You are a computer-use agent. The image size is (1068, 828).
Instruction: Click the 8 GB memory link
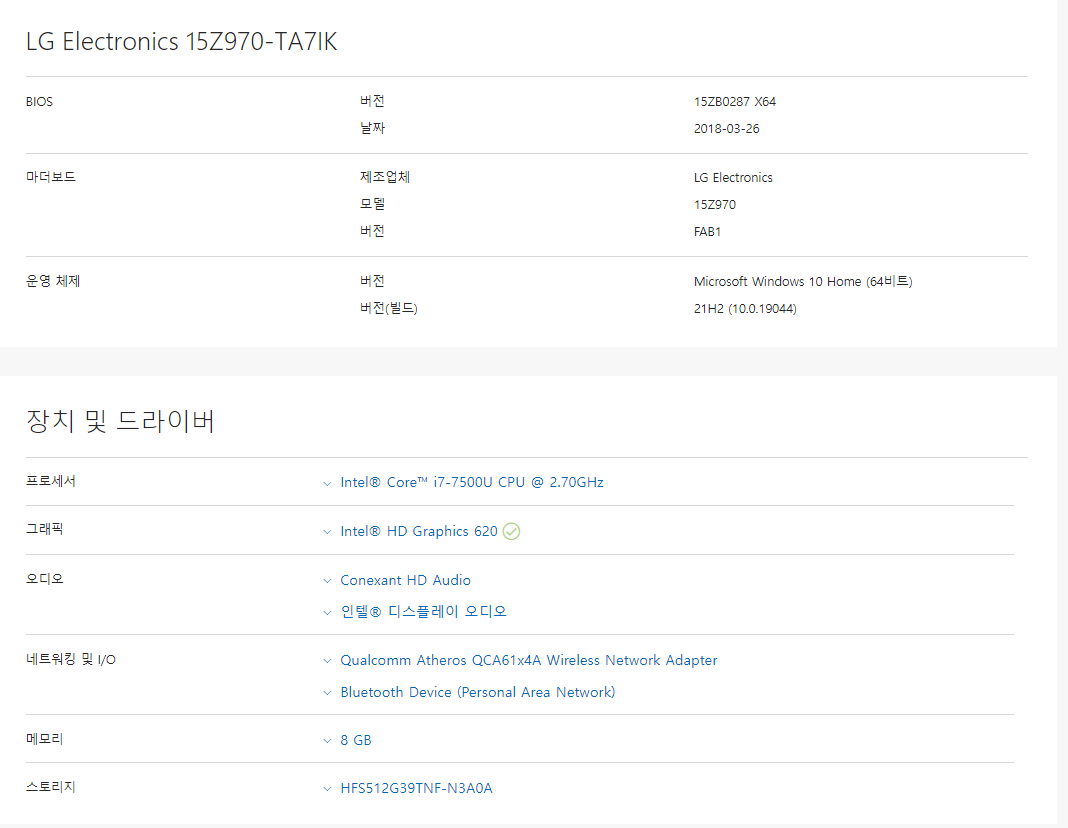click(x=356, y=740)
